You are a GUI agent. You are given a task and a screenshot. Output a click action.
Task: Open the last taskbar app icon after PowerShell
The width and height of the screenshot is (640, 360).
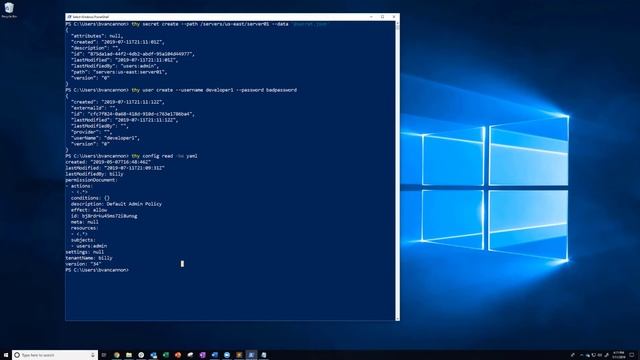[x=264, y=355]
